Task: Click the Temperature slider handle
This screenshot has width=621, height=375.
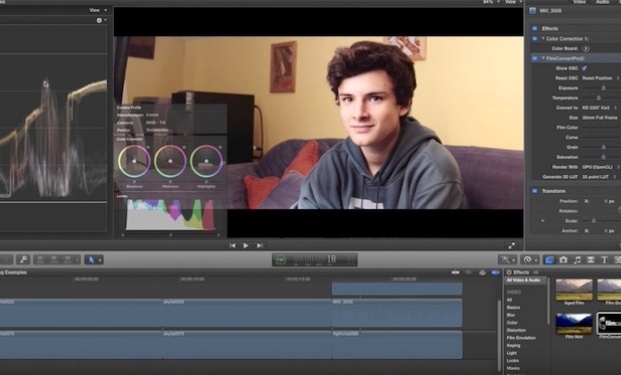Action: click(598, 98)
